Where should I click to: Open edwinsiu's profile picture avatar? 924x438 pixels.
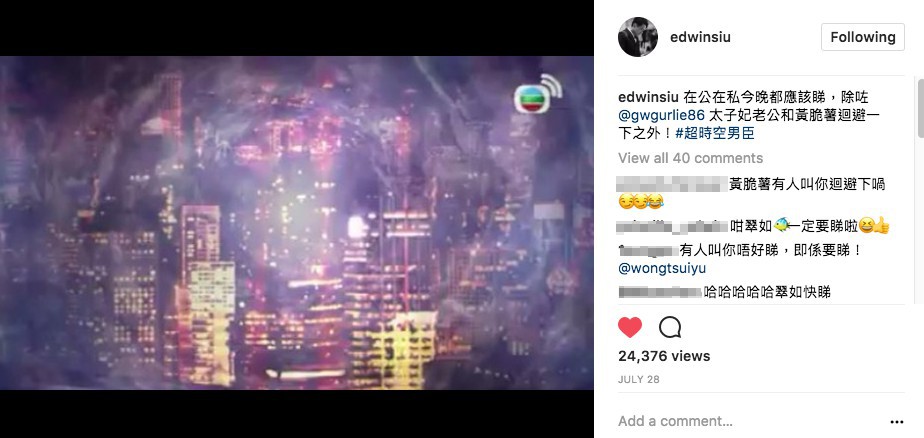pyautogui.click(x=638, y=37)
